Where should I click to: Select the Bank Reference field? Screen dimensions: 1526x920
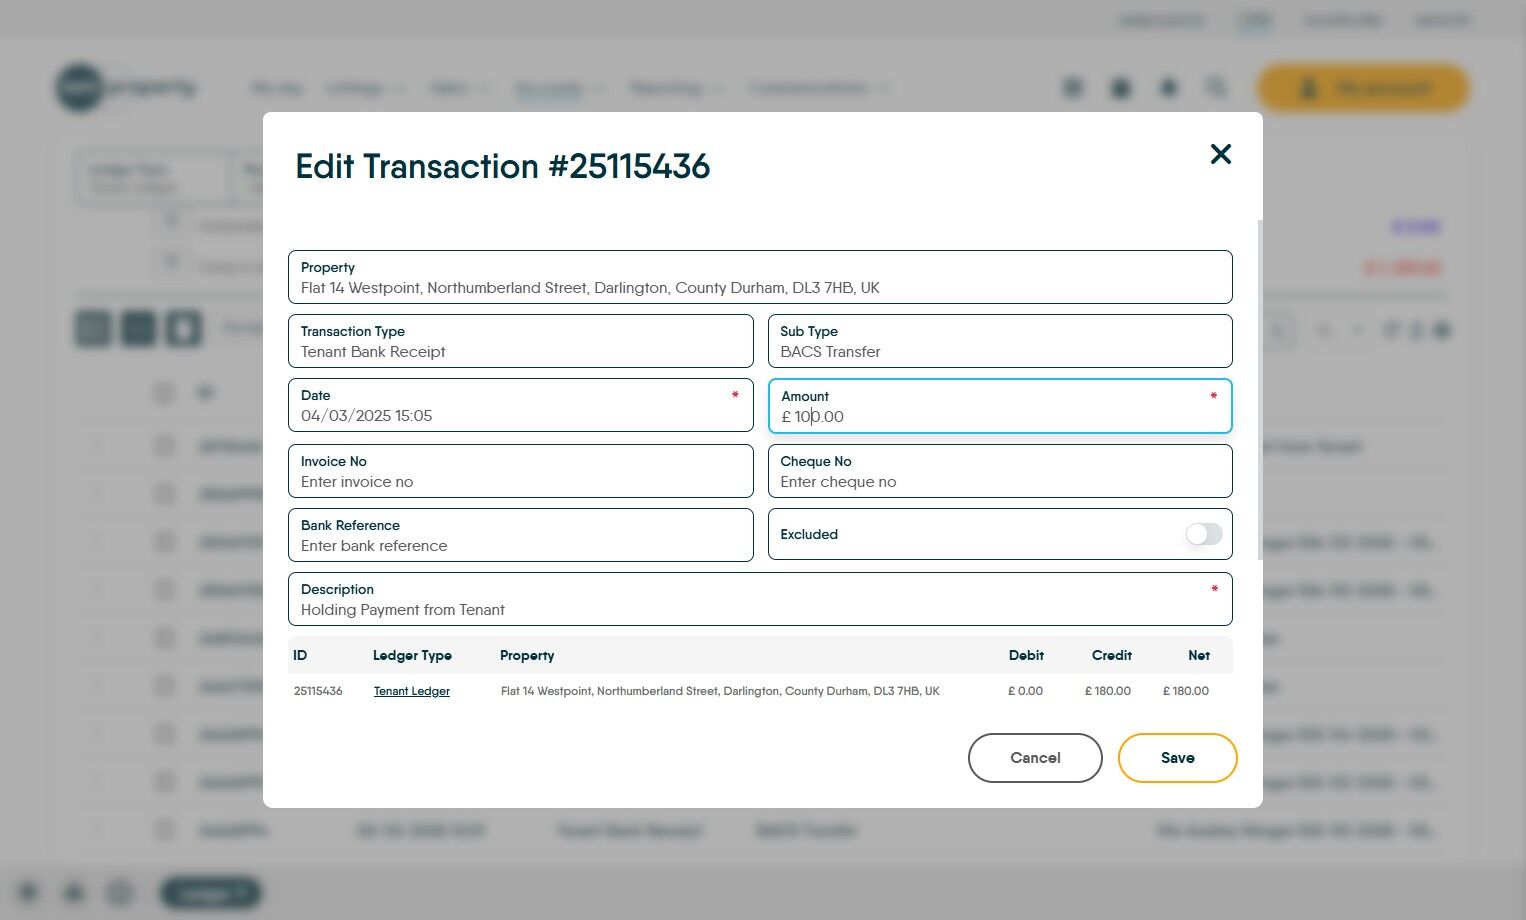click(x=520, y=535)
